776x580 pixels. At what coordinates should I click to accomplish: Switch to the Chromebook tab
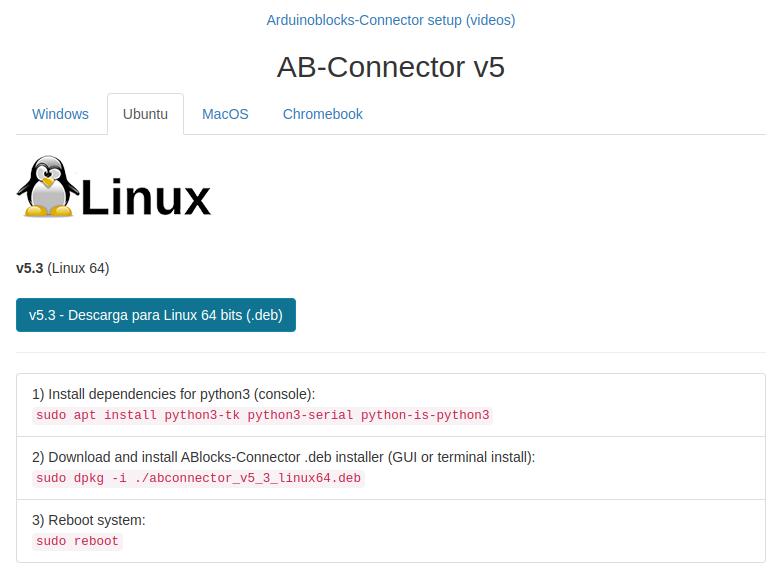click(x=322, y=114)
